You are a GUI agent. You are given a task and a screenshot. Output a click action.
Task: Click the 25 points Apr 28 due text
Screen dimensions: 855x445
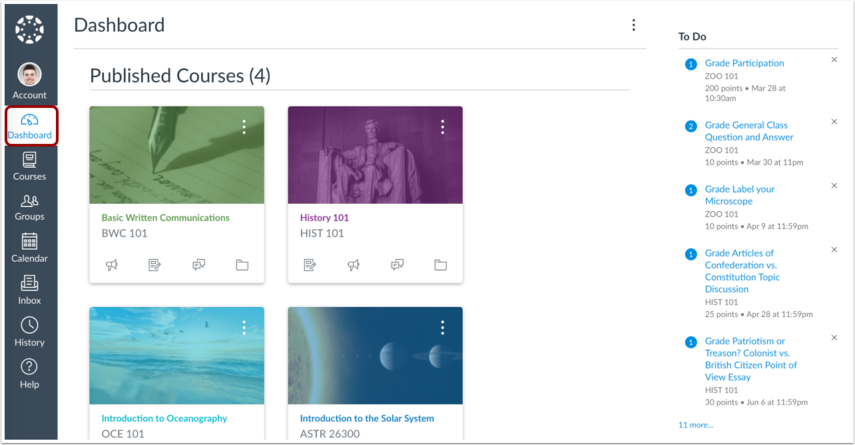pos(758,314)
